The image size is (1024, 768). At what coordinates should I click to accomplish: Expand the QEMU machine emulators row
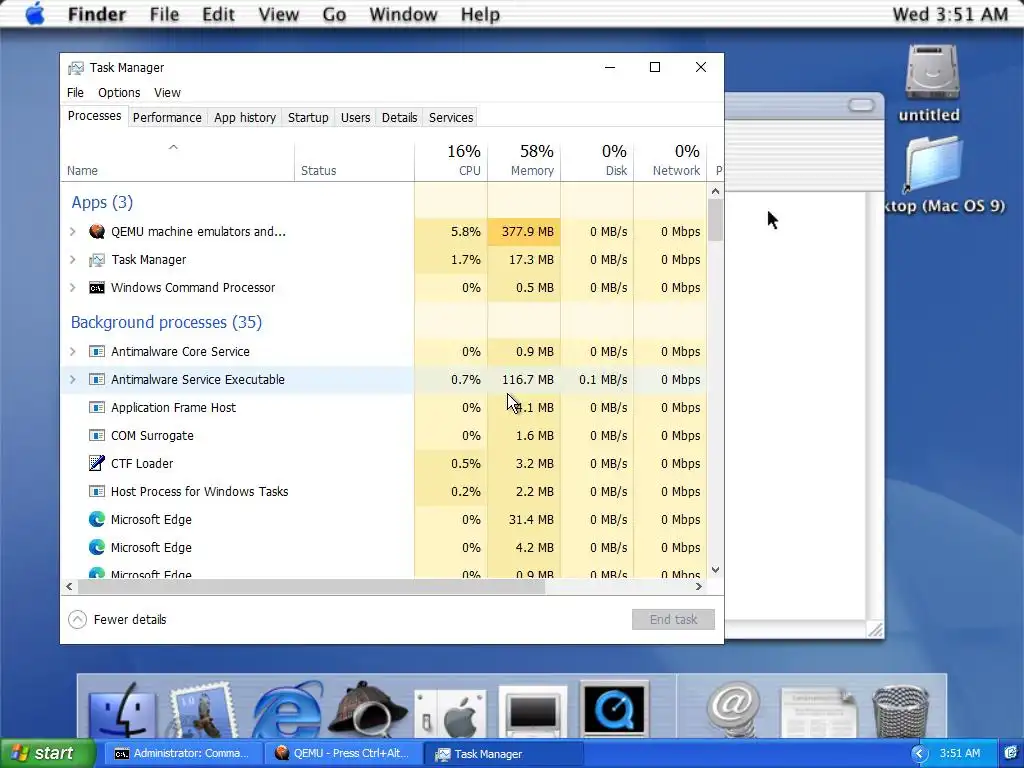click(x=72, y=231)
